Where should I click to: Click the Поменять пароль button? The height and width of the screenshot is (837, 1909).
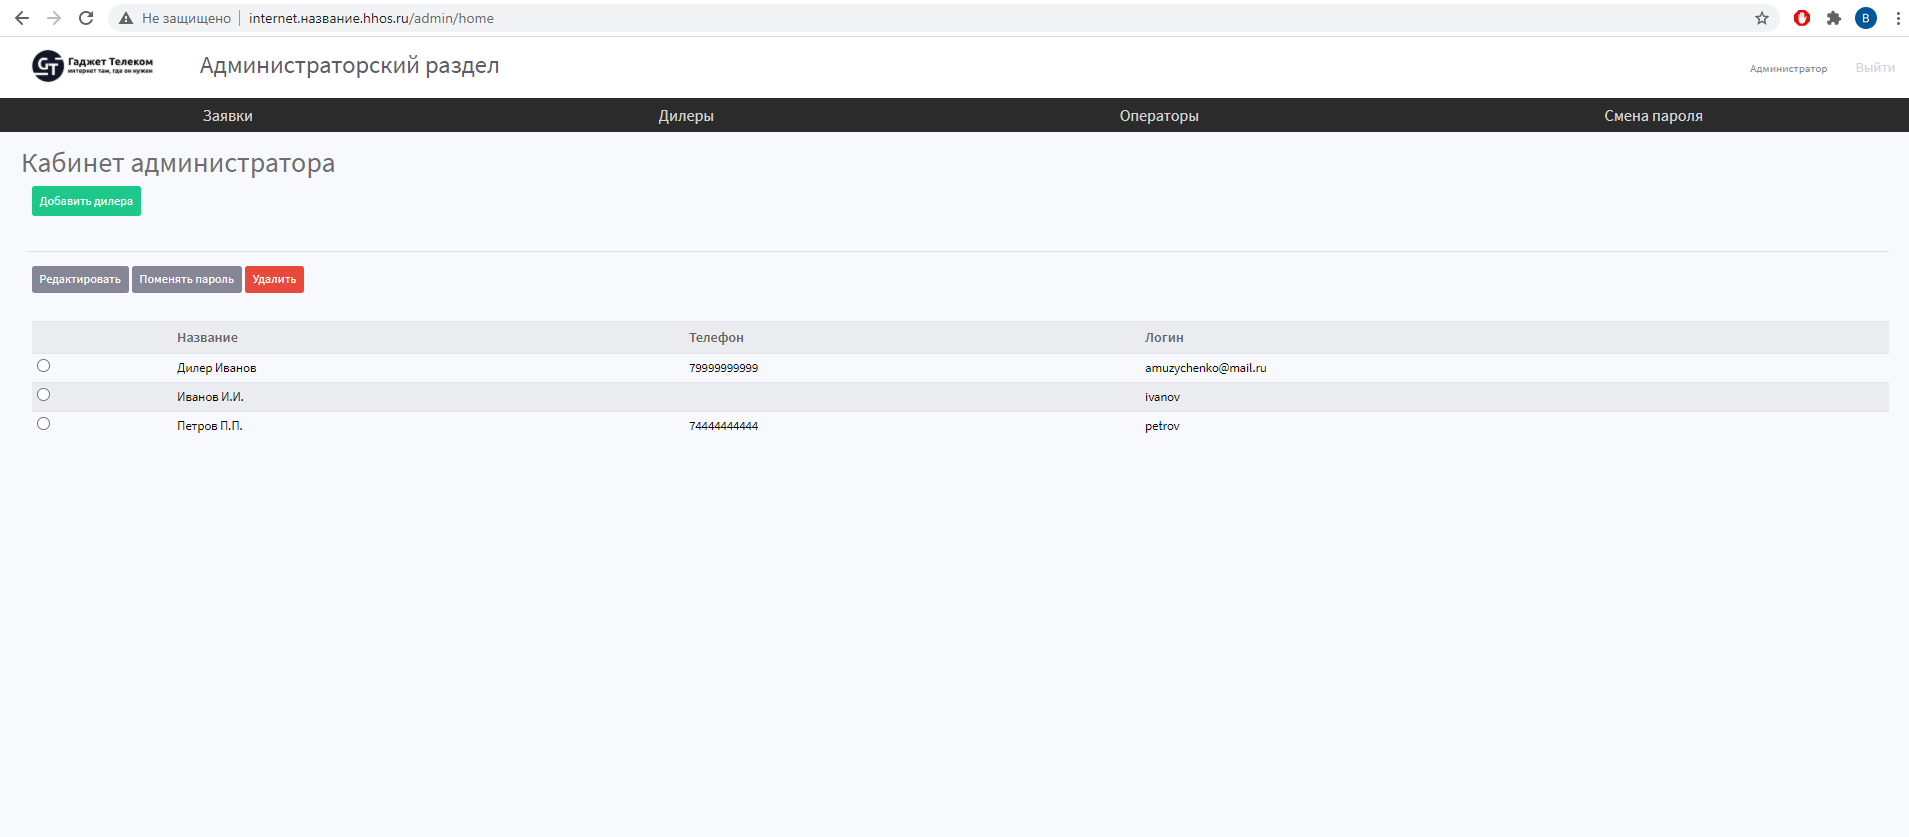coord(187,280)
